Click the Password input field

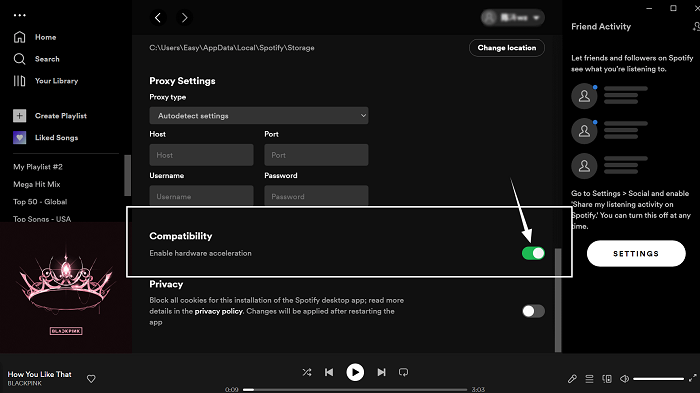click(x=316, y=196)
